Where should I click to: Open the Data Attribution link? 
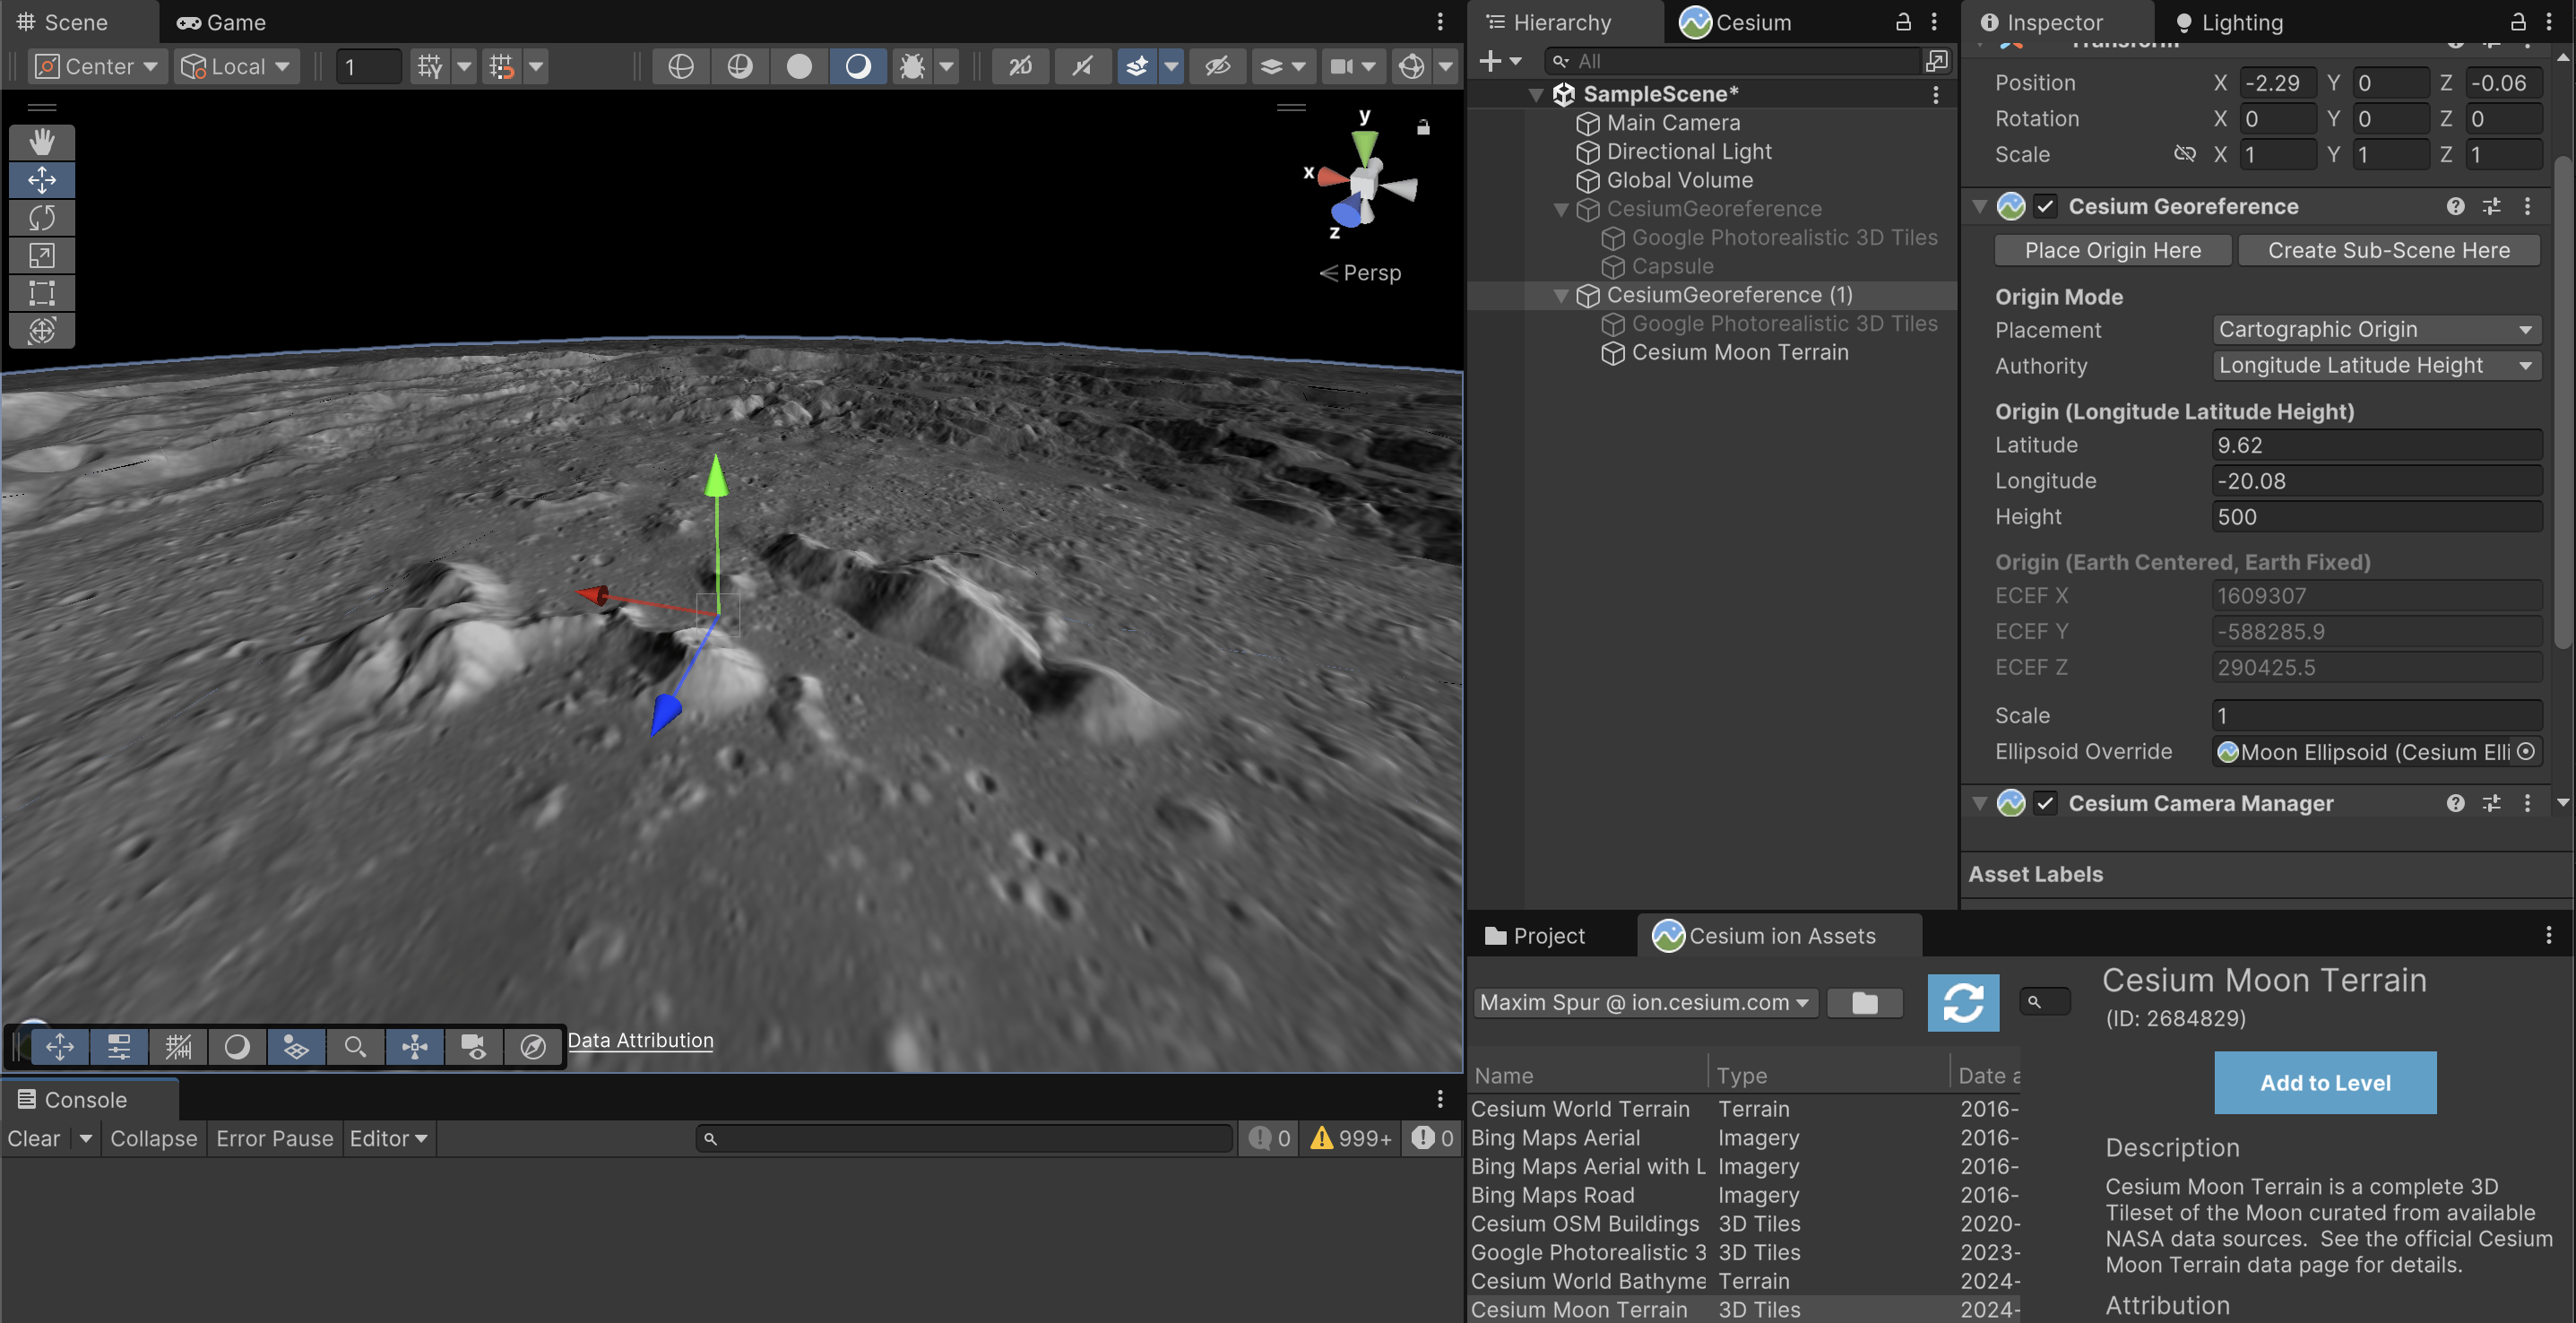[640, 1040]
